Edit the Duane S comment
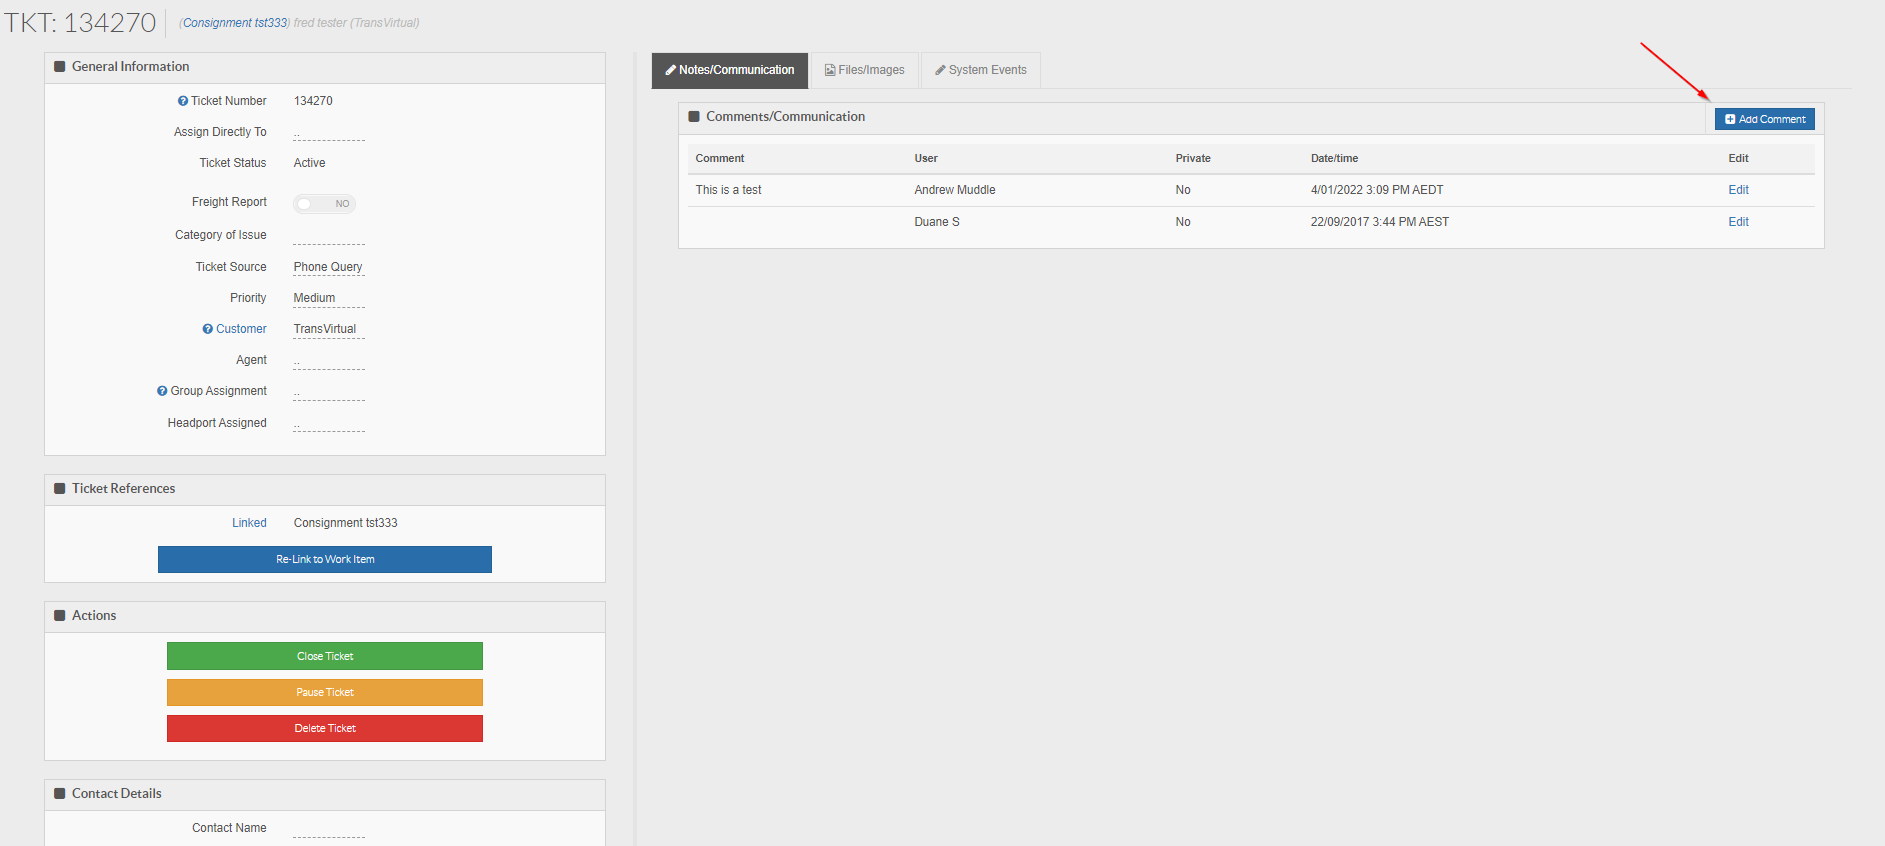 (x=1738, y=222)
